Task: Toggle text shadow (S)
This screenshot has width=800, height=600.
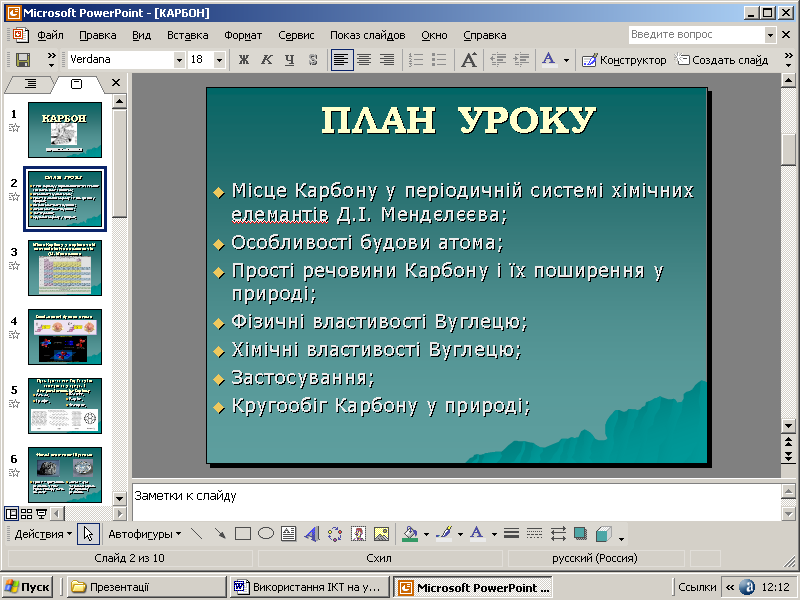Action: click(x=313, y=60)
